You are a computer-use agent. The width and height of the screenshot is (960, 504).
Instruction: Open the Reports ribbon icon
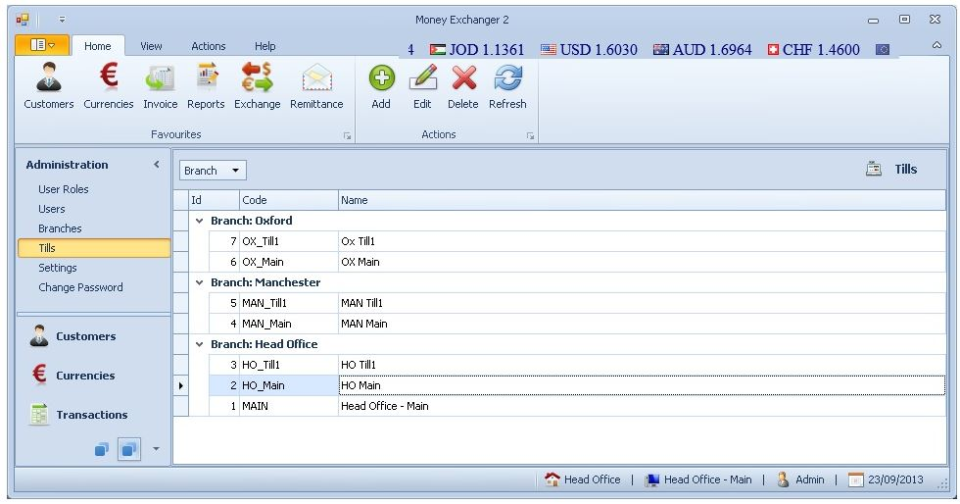click(206, 86)
